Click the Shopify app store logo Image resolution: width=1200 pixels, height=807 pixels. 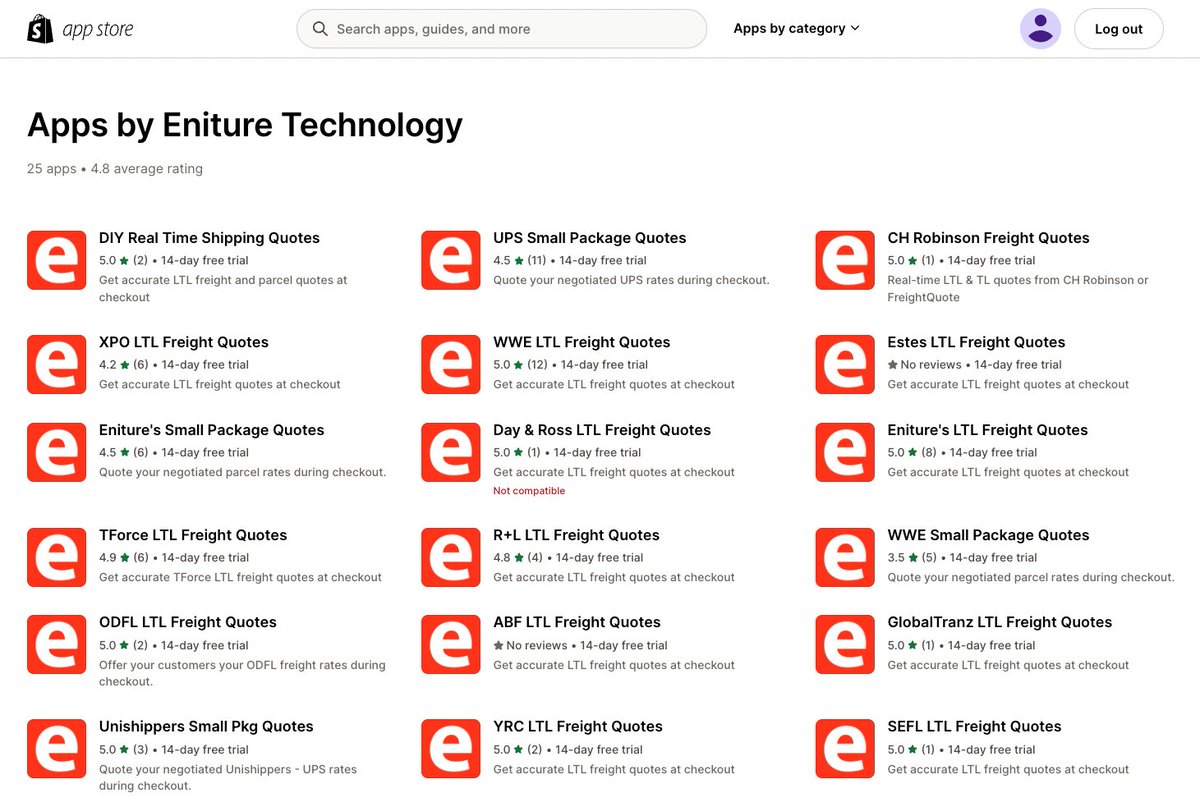[x=80, y=29]
